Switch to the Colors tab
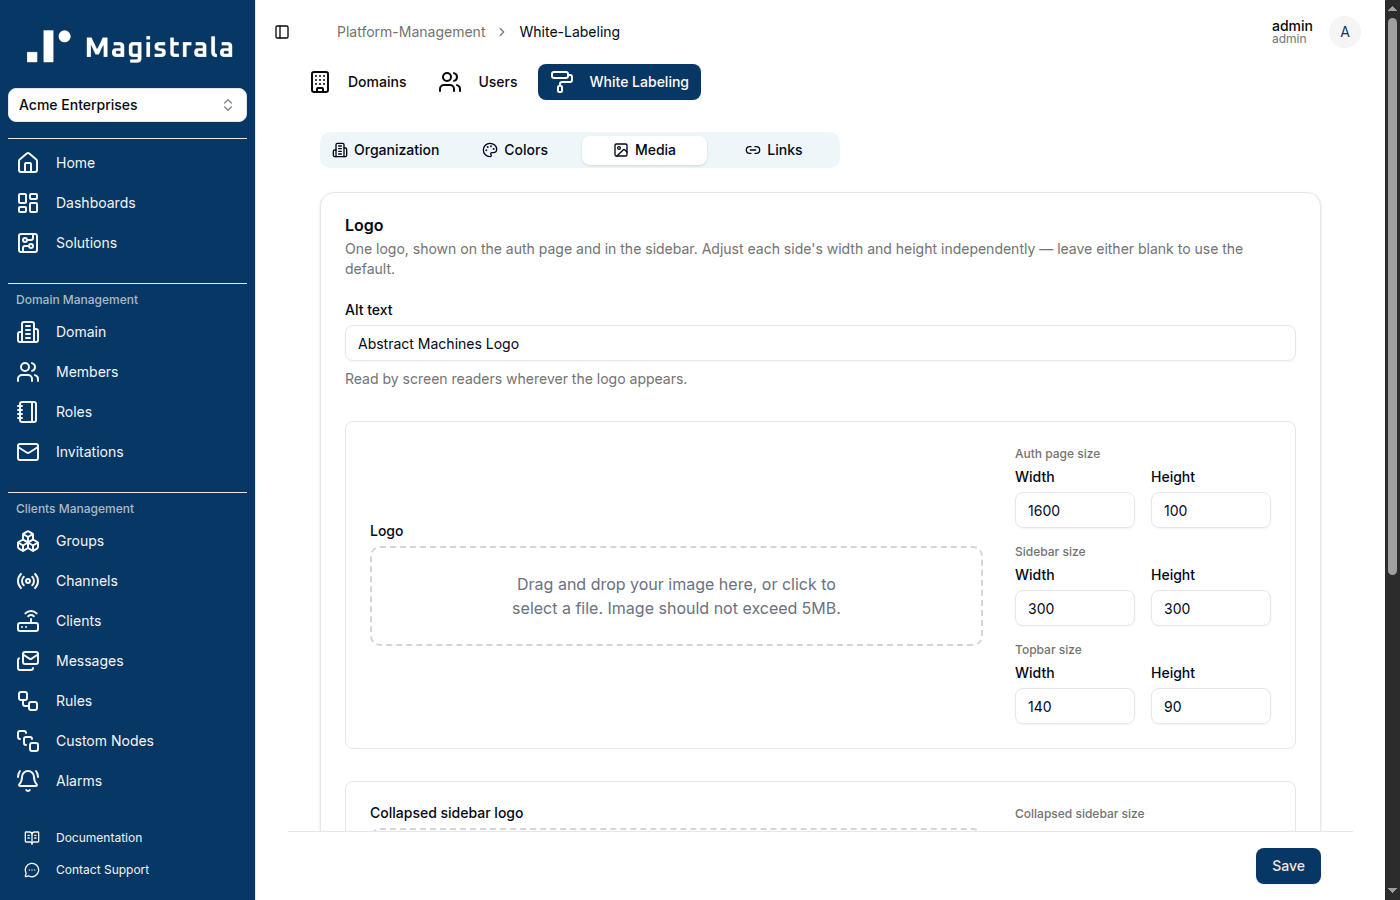Image resolution: width=1400 pixels, height=900 pixels. click(x=515, y=150)
